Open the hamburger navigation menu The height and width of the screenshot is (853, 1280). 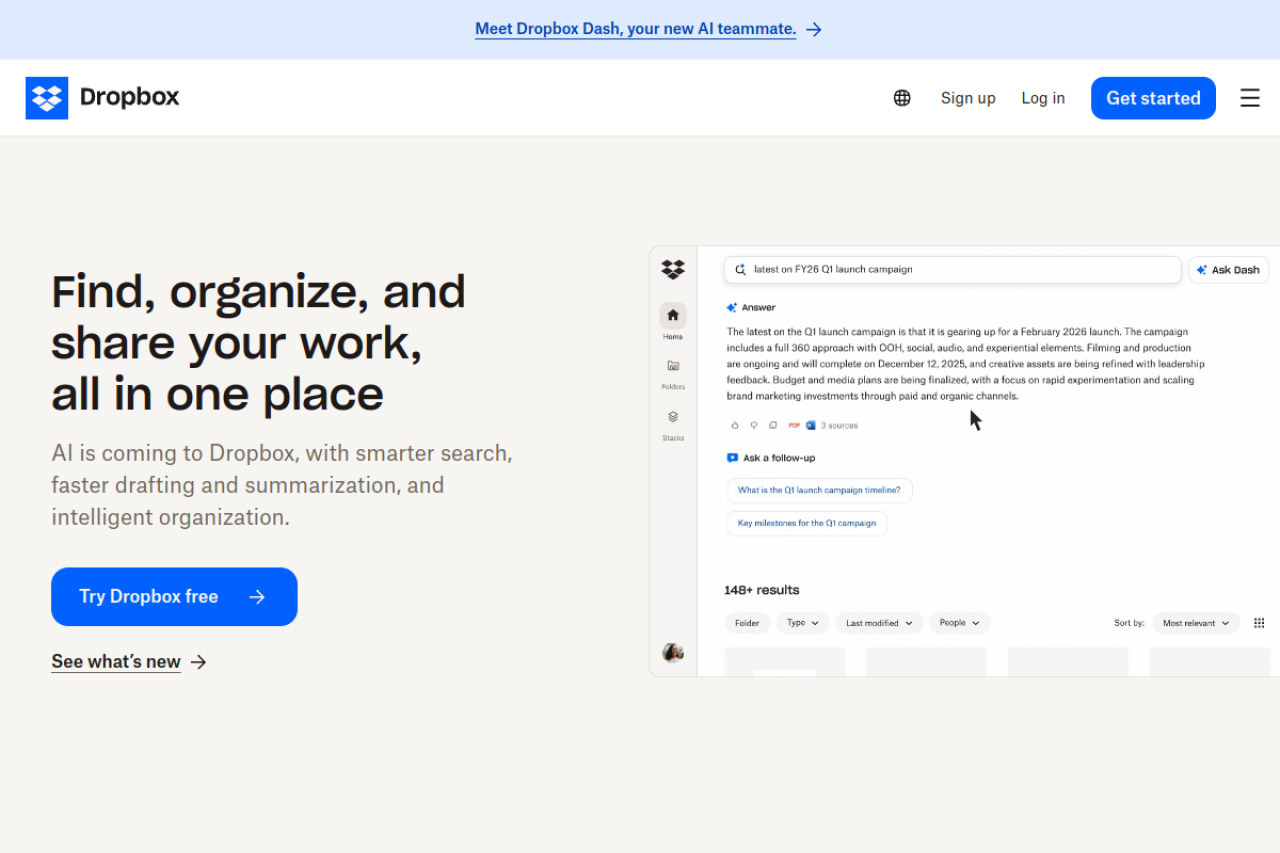pyautogui.click(x=1249, y=97)
